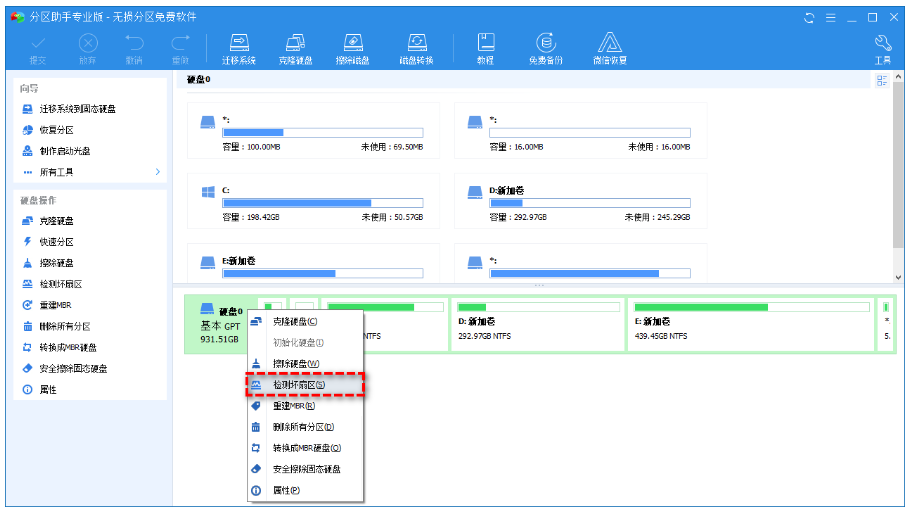Click 转换成MBR硬盘 in the sidebar

point(68,347)
